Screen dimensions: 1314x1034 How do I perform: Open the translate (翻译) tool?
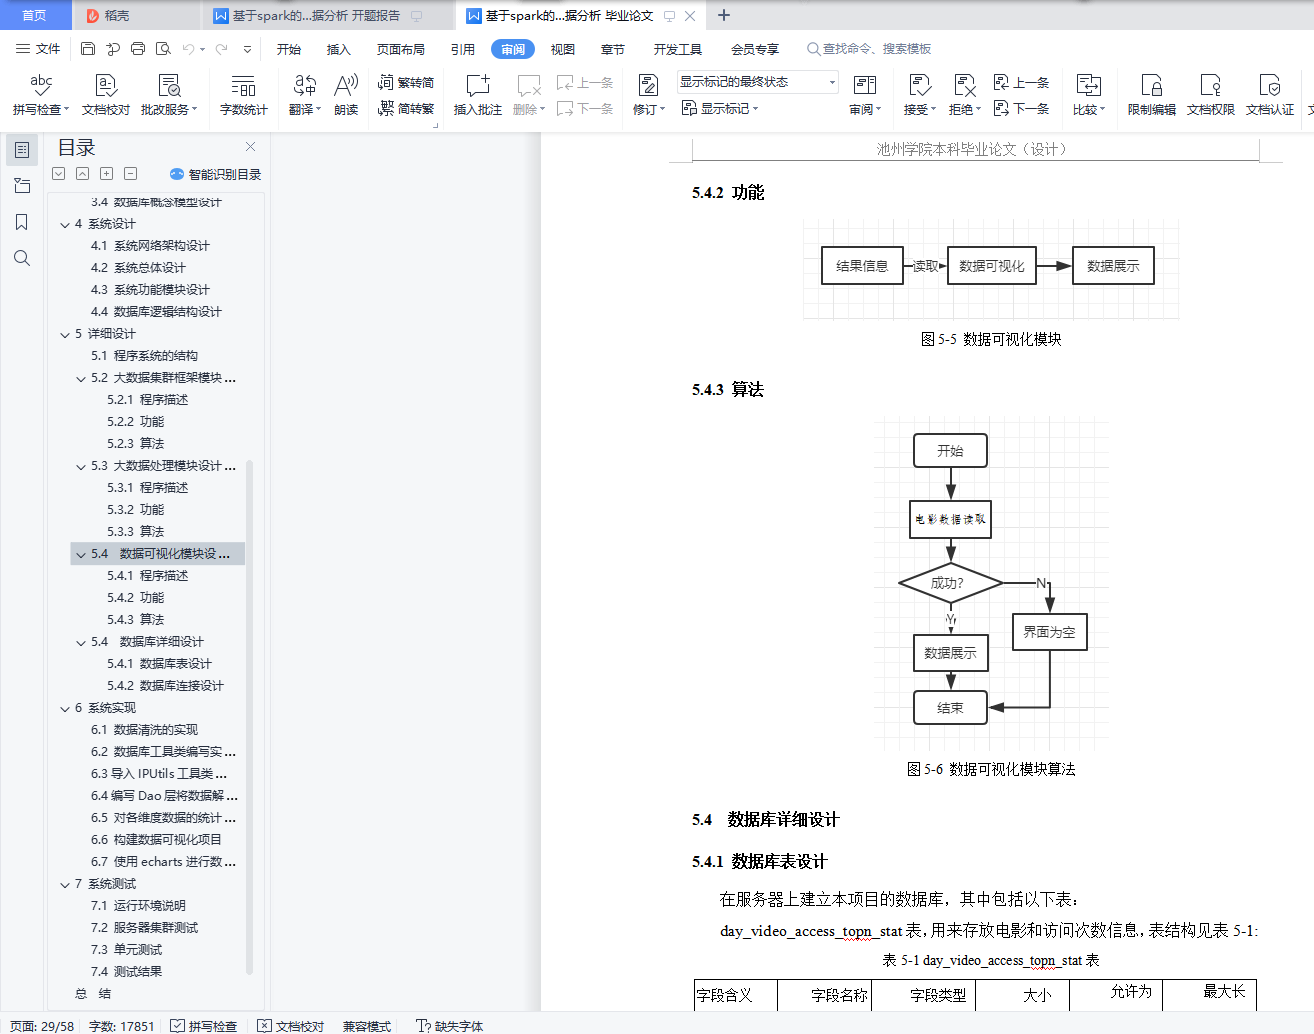coord(305,95)
